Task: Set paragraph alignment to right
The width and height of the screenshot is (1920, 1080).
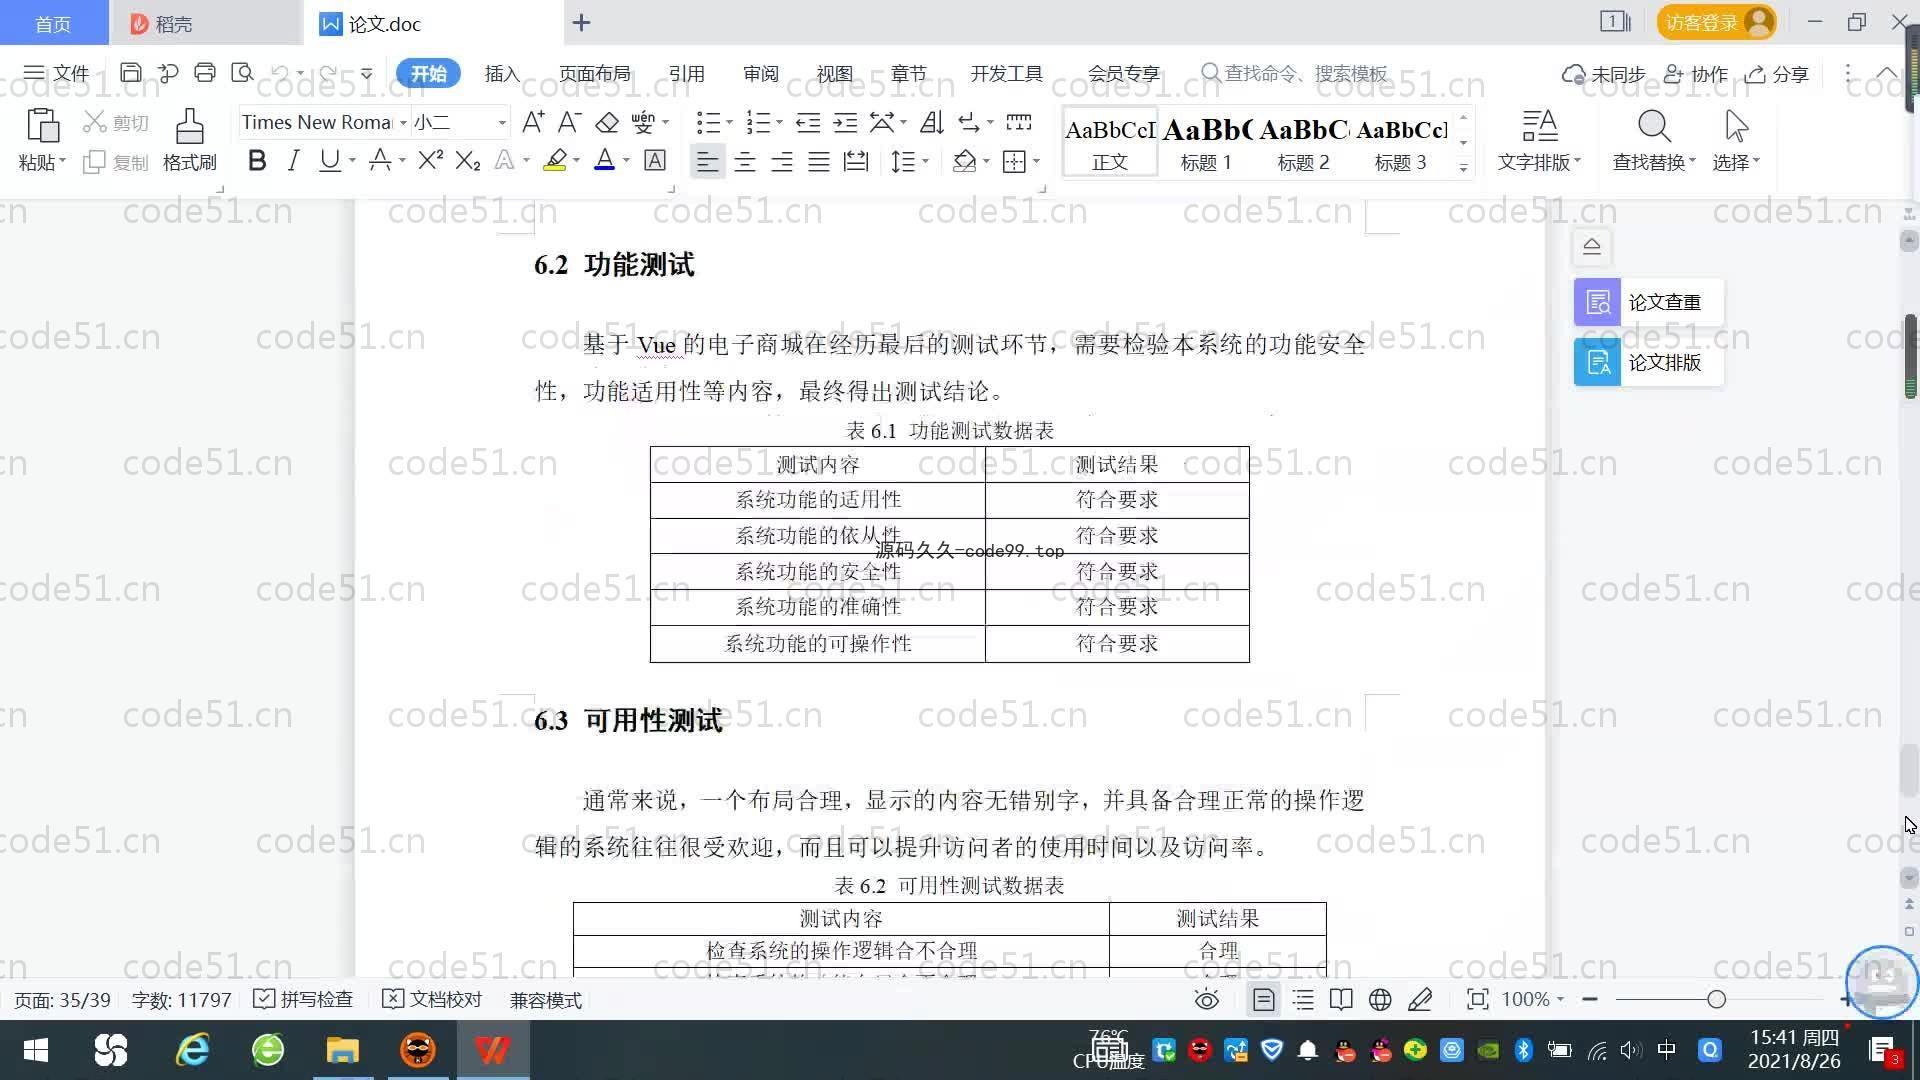Action: 782,161
